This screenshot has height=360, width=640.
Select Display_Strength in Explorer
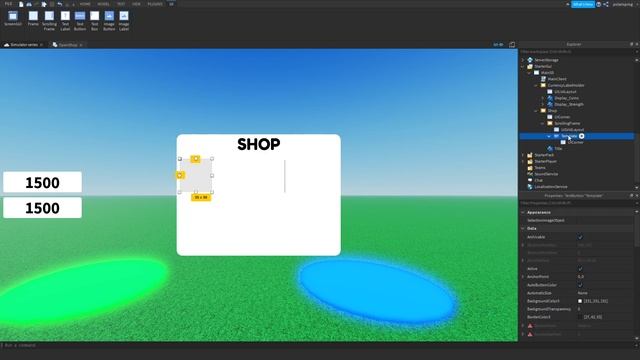[569, 104]
